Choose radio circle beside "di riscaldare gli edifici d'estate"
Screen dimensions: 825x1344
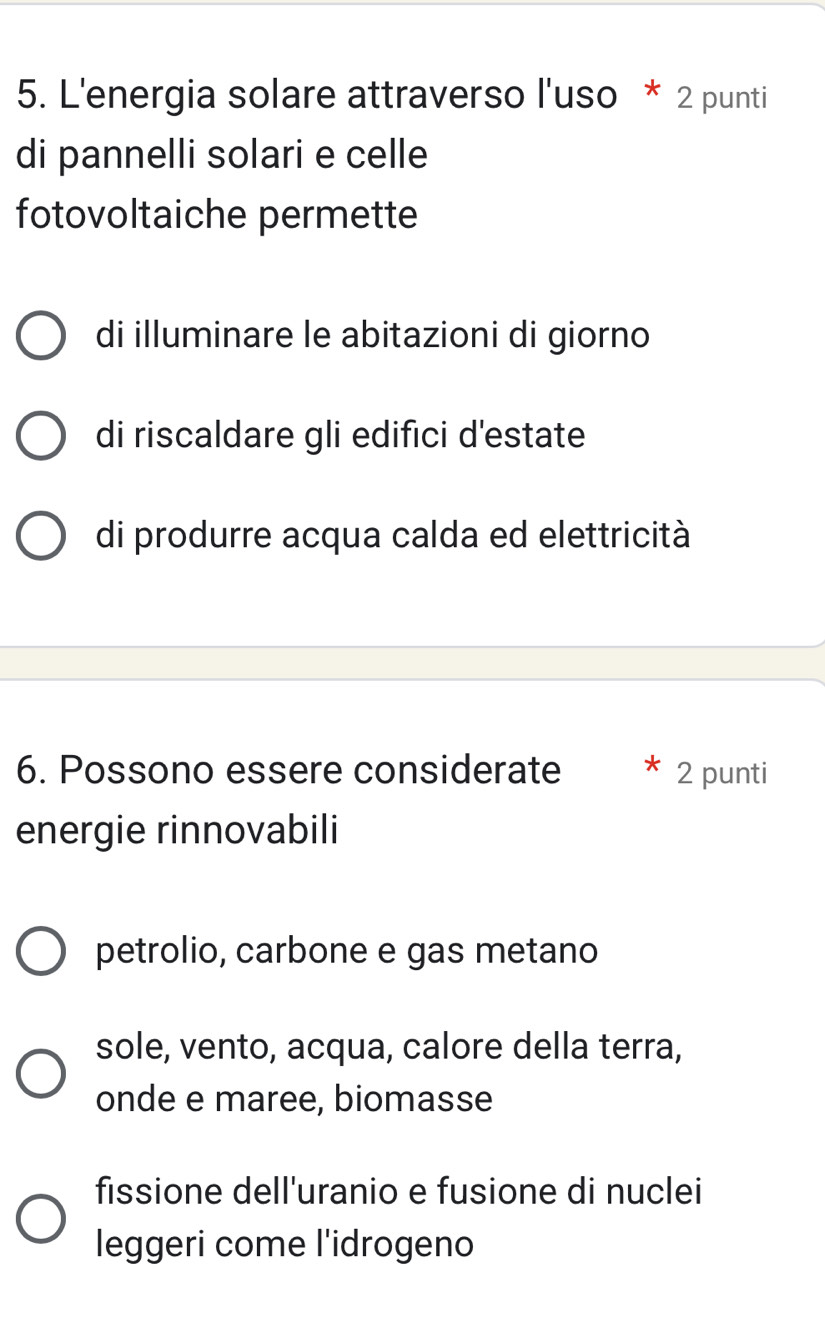[41, 436]
